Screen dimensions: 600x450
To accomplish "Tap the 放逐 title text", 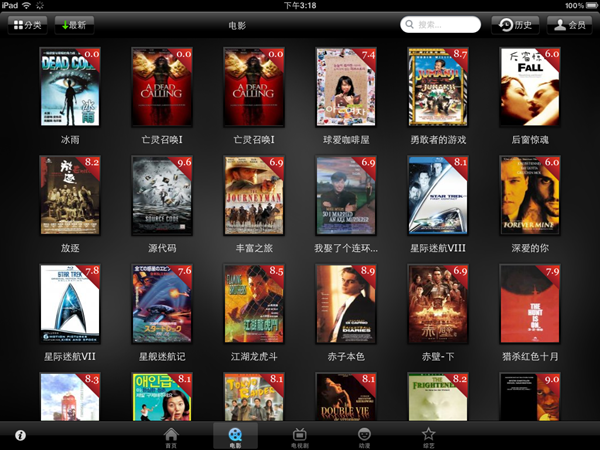I will click(x=70, y=248).
